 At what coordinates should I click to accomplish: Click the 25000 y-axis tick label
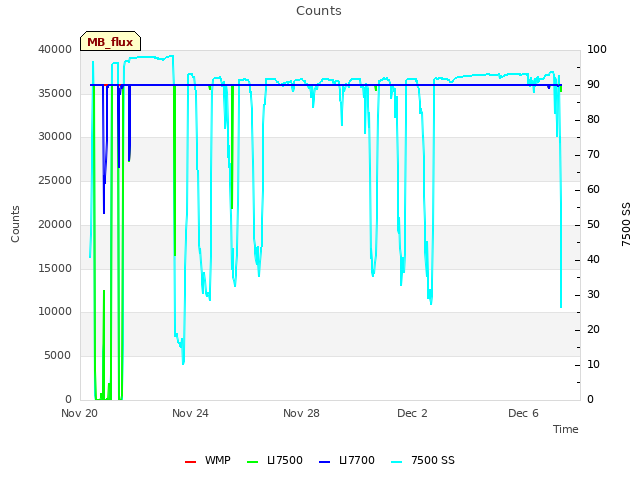coord(55,180)
